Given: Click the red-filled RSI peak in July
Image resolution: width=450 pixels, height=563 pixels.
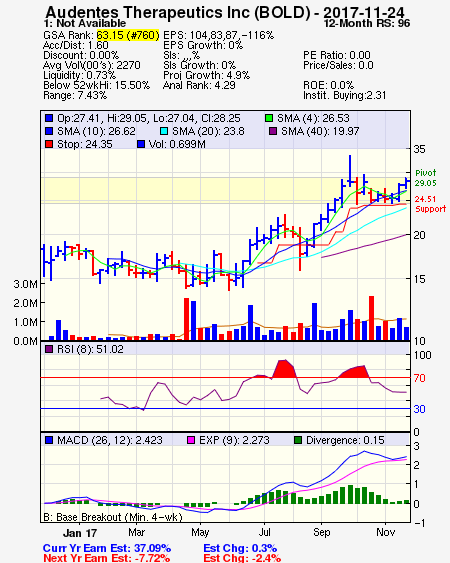Looking at the screenshot, I should pyautogui.click(x=285, y=368).
